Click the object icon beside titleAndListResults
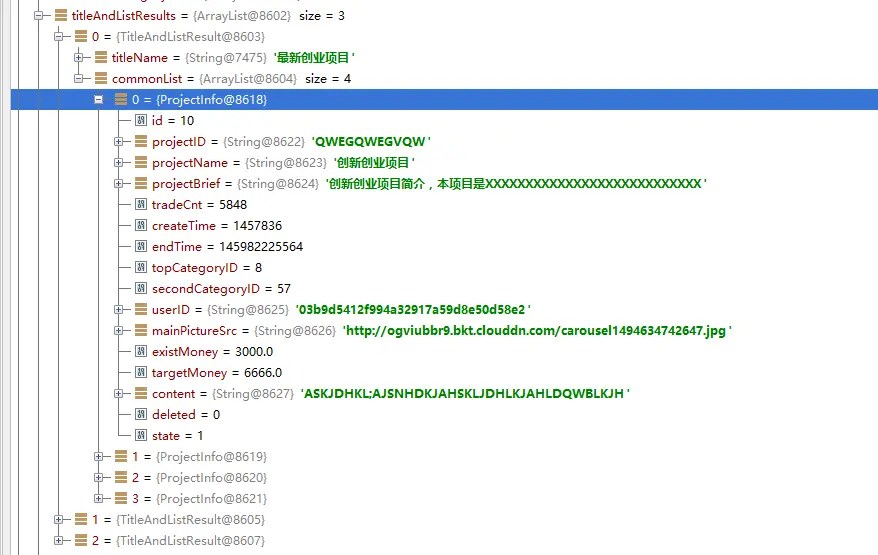 (61, 16)
